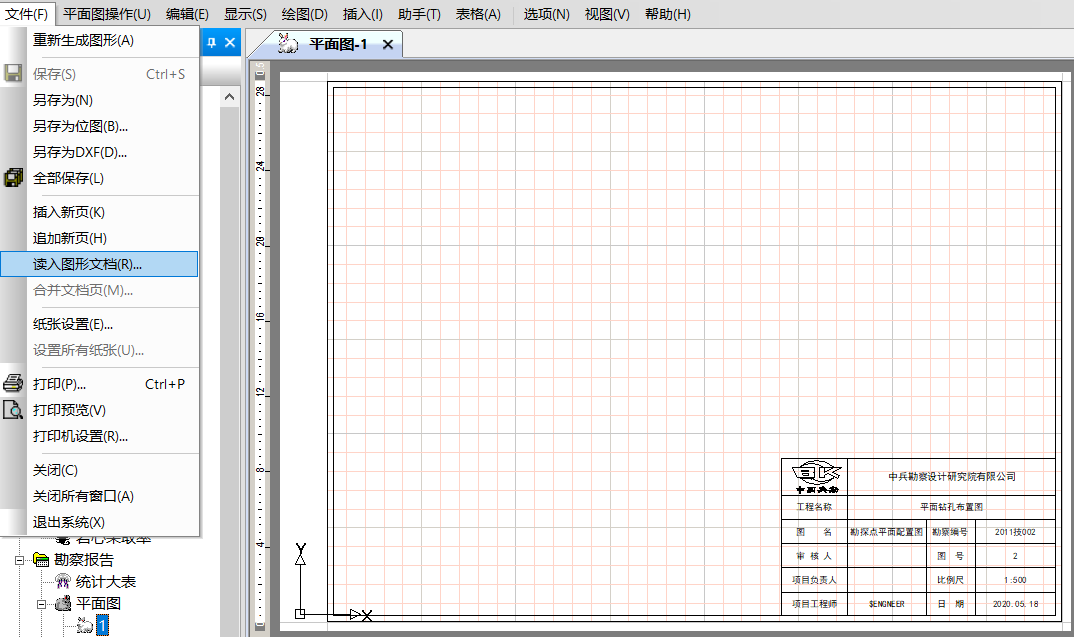Click the print preview magnifier icon
Image resolution: width=1074 pixels, height=637 pixels.
coord(13,410)
